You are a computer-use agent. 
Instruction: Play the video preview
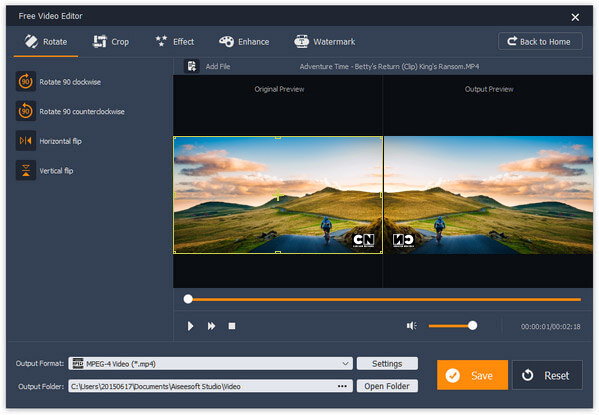pyautogui.click(x=190, y=326)
